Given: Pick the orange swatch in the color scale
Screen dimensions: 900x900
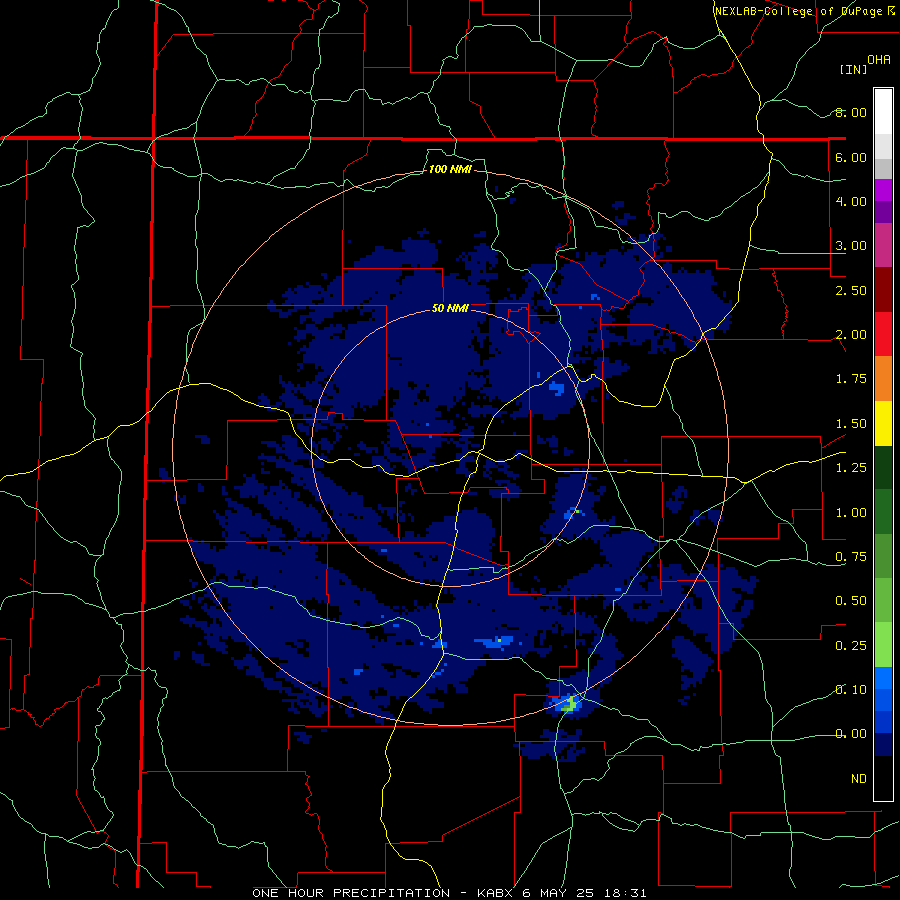Looking at the screenshot, I should (883, 378).
